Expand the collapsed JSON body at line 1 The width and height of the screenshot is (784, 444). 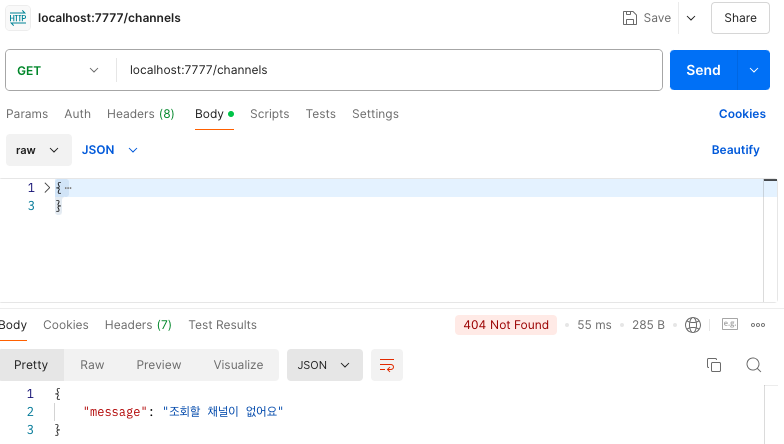pos(47,188)
